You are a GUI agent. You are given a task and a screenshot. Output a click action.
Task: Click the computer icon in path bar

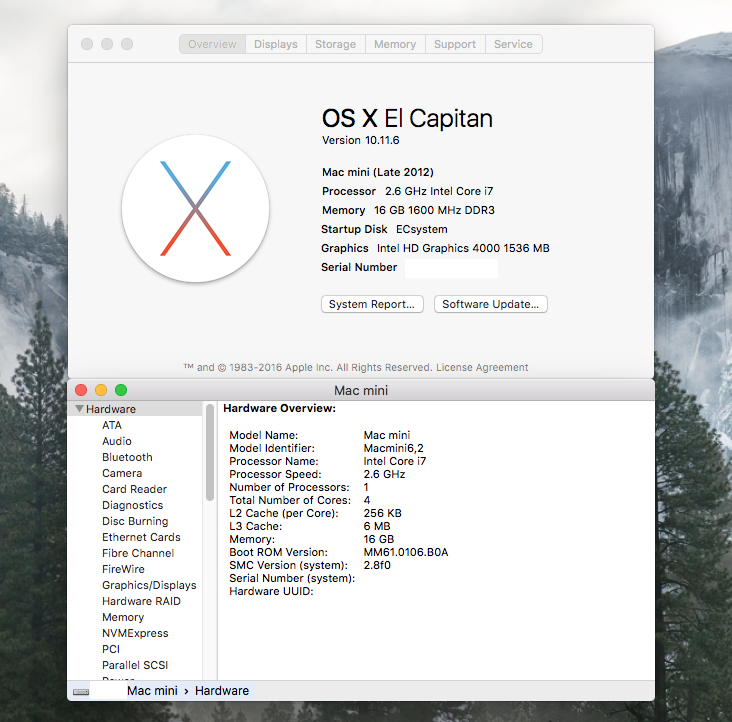point(81,691)
